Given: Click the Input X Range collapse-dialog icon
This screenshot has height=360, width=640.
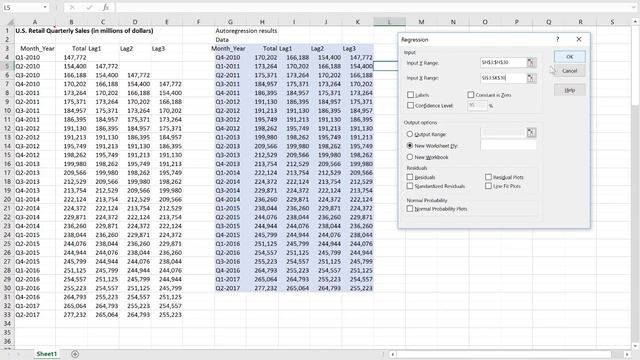Looking at the screenshot, I should 531,78.
